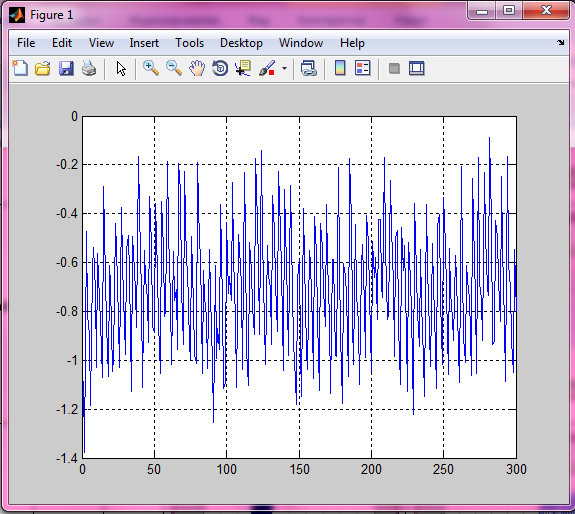Insert a legend with the toolbar icon
This screenshot has height=514, width=575.
coord(363,68)
